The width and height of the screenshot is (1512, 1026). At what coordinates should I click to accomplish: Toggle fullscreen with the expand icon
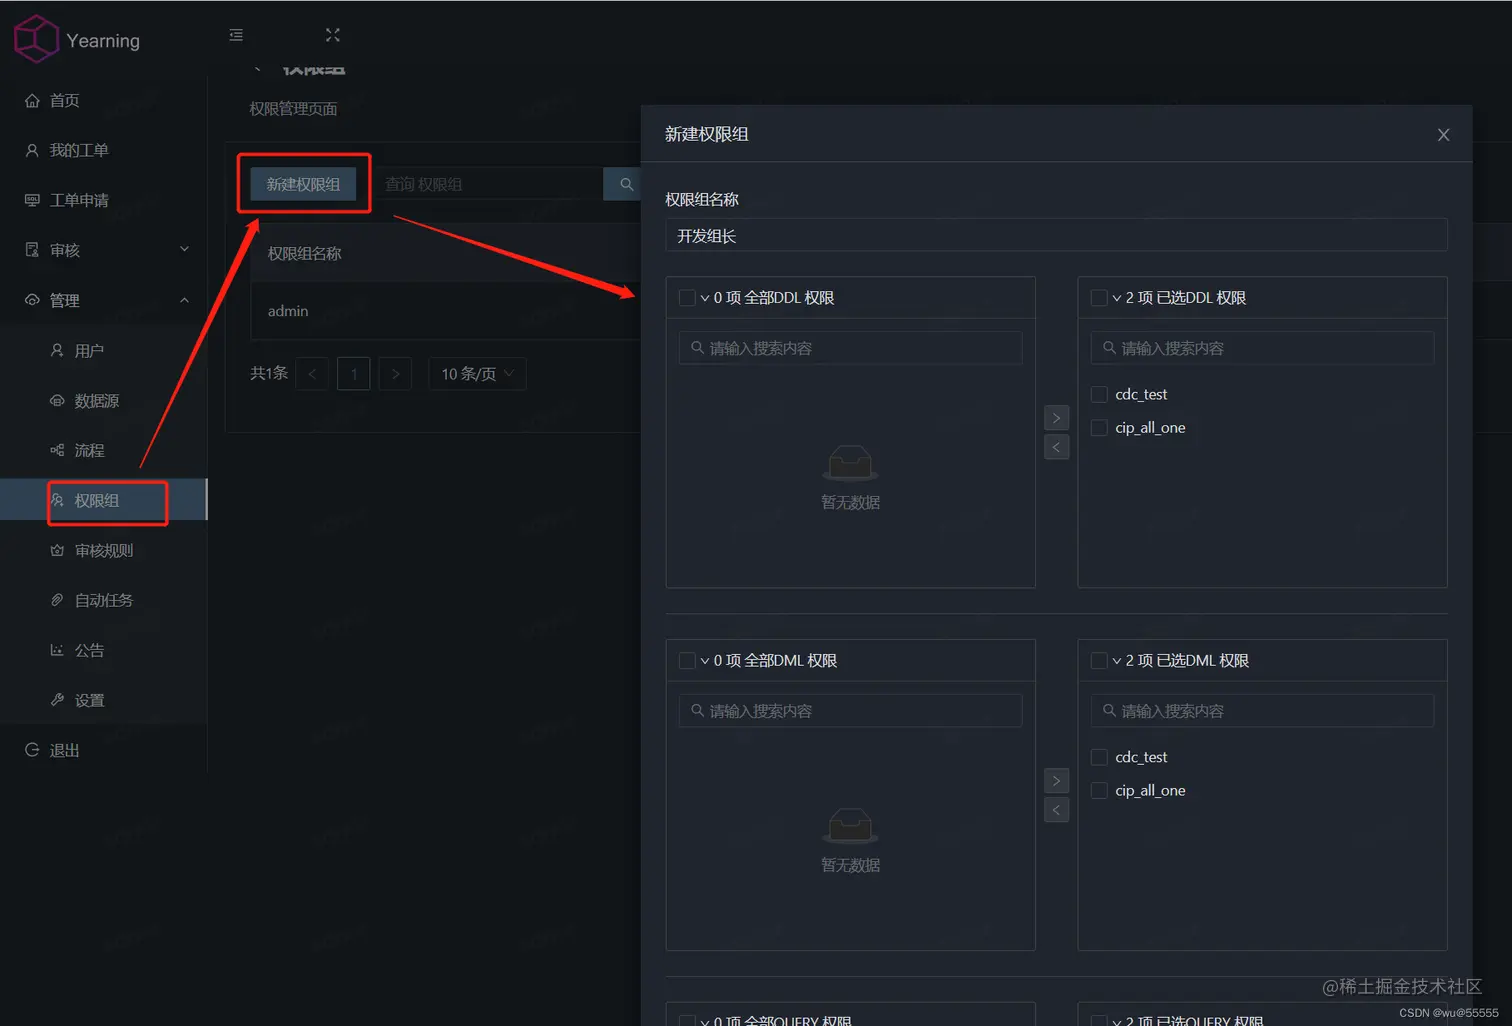point(333,35)
